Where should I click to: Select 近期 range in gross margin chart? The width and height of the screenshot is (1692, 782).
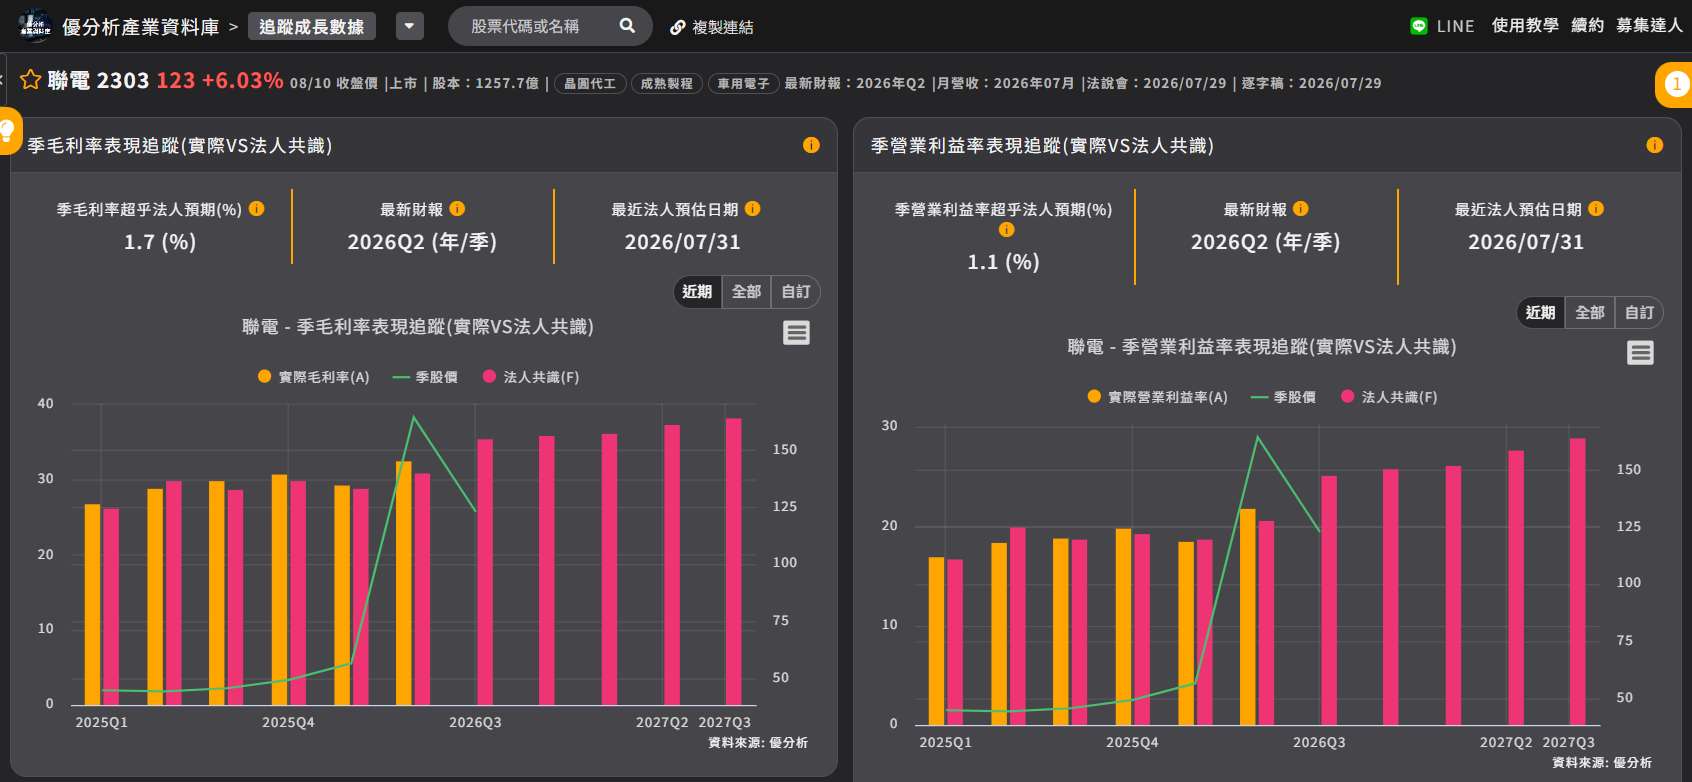point(697,292)
